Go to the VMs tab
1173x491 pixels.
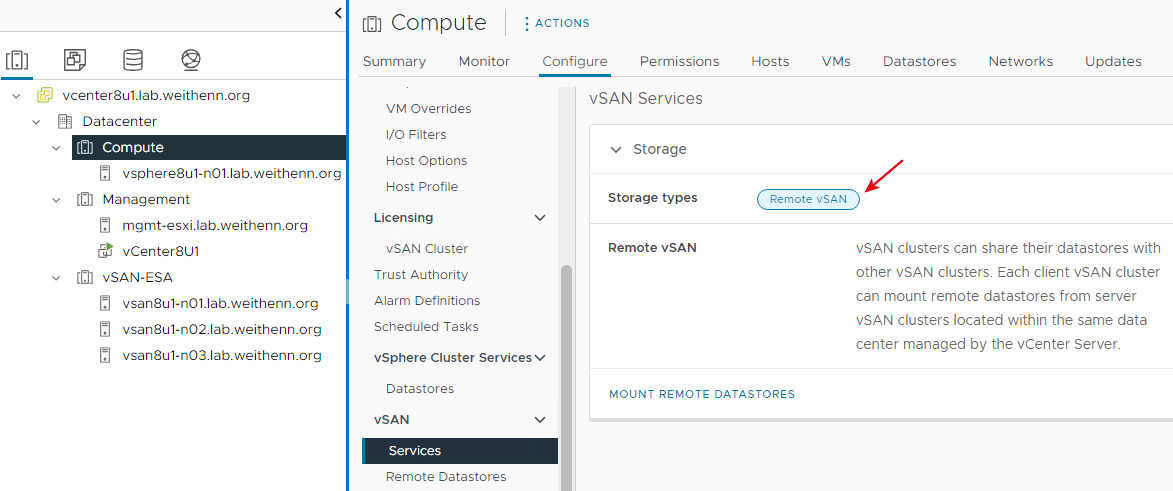[x=836, y=61]
